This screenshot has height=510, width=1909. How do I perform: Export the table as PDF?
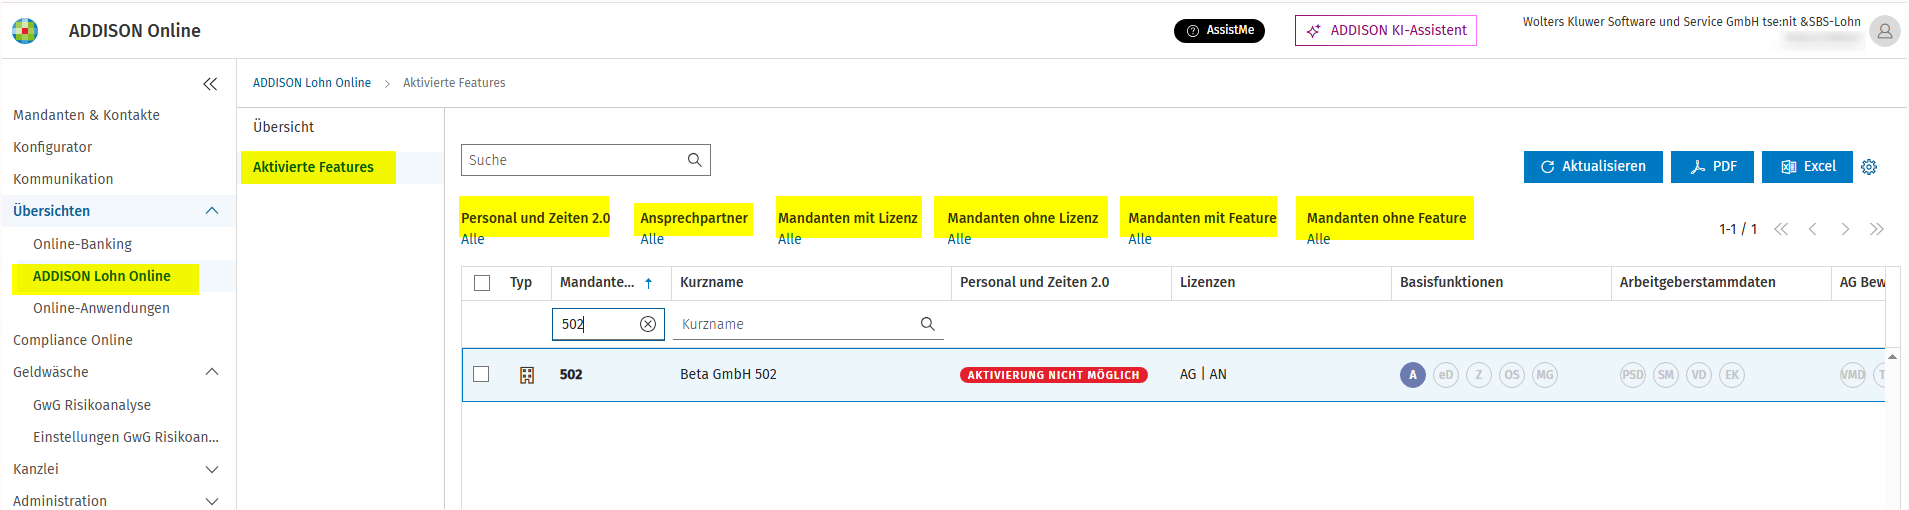coord(1712,167)
